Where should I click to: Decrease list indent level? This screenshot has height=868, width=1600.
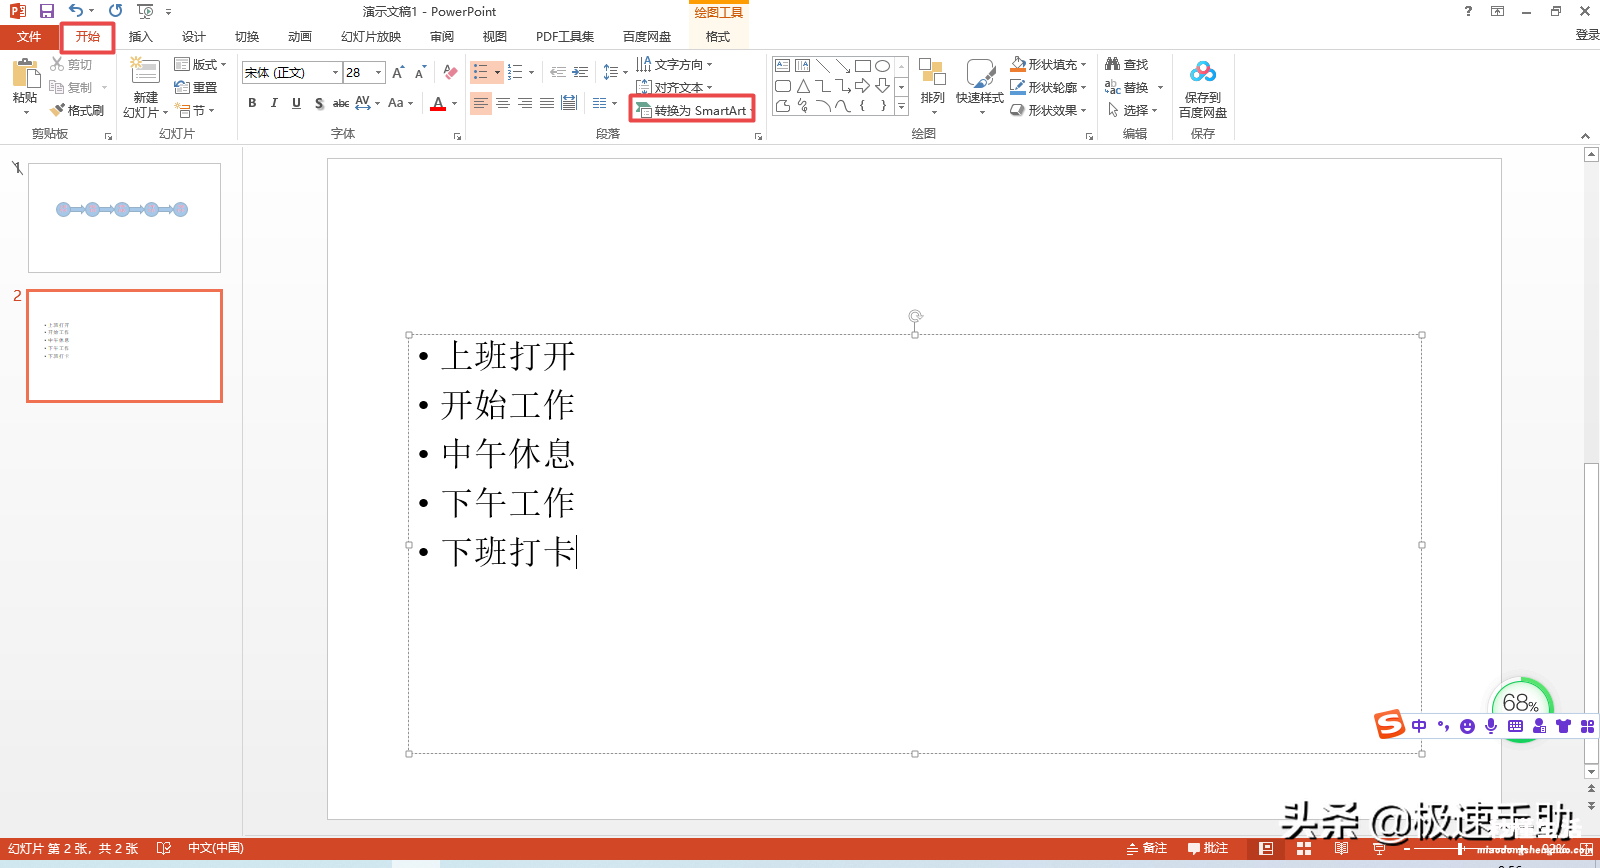click(x=558, y=72)
